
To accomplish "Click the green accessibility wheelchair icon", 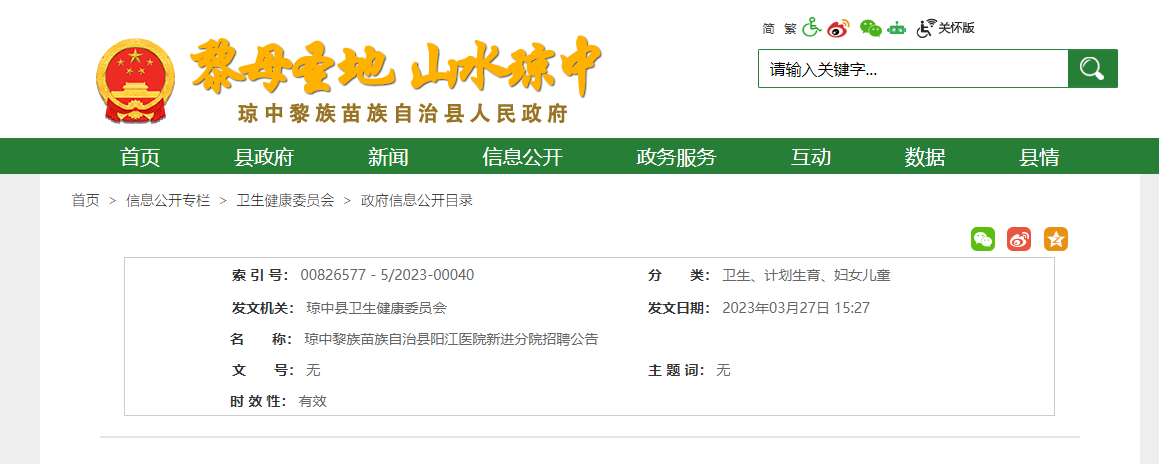I will pos(812,27).
